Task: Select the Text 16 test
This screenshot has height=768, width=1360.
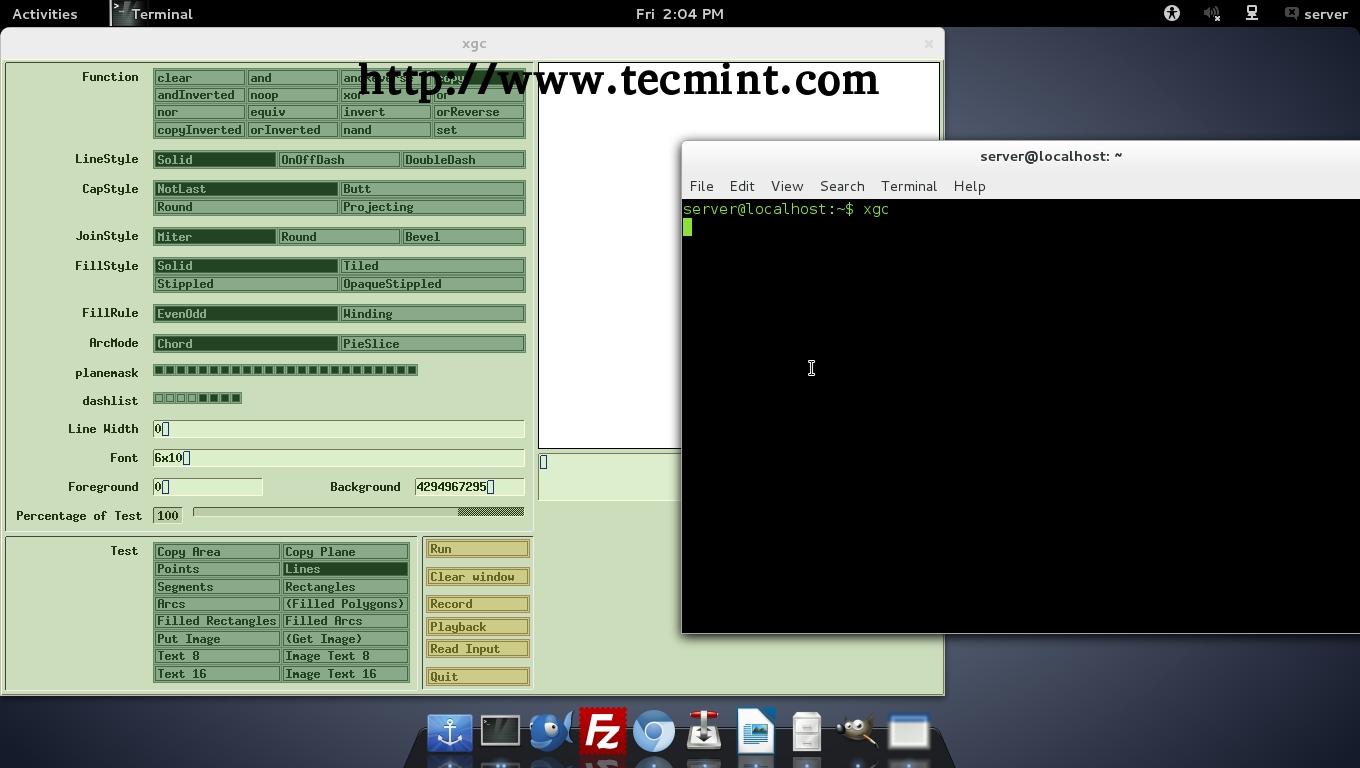Action: click(x=217, y=674)
